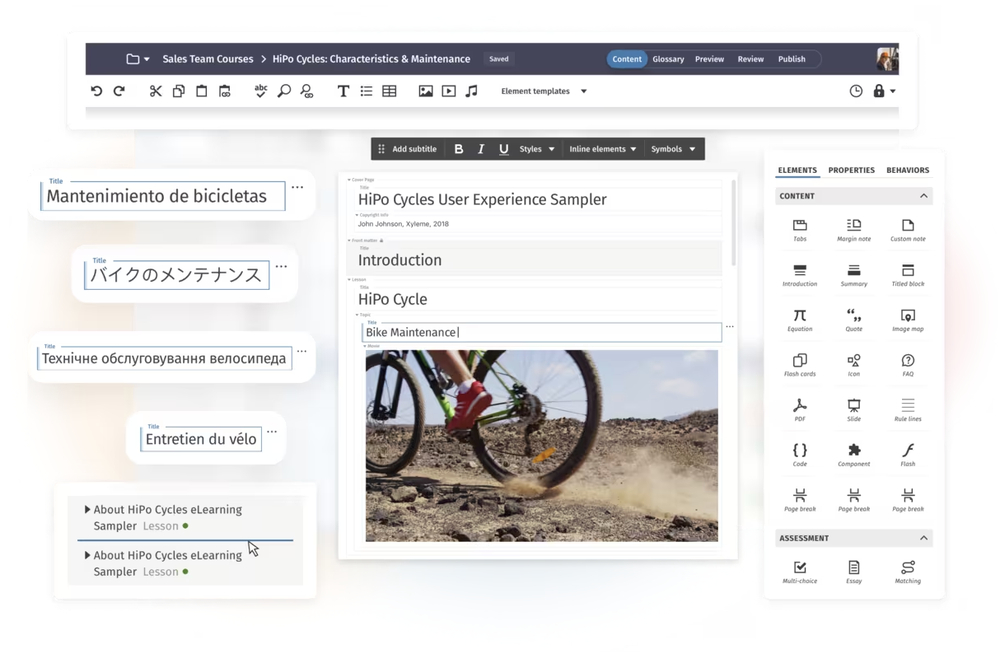
Task: Click the Preview button
Action: point(709,59)
